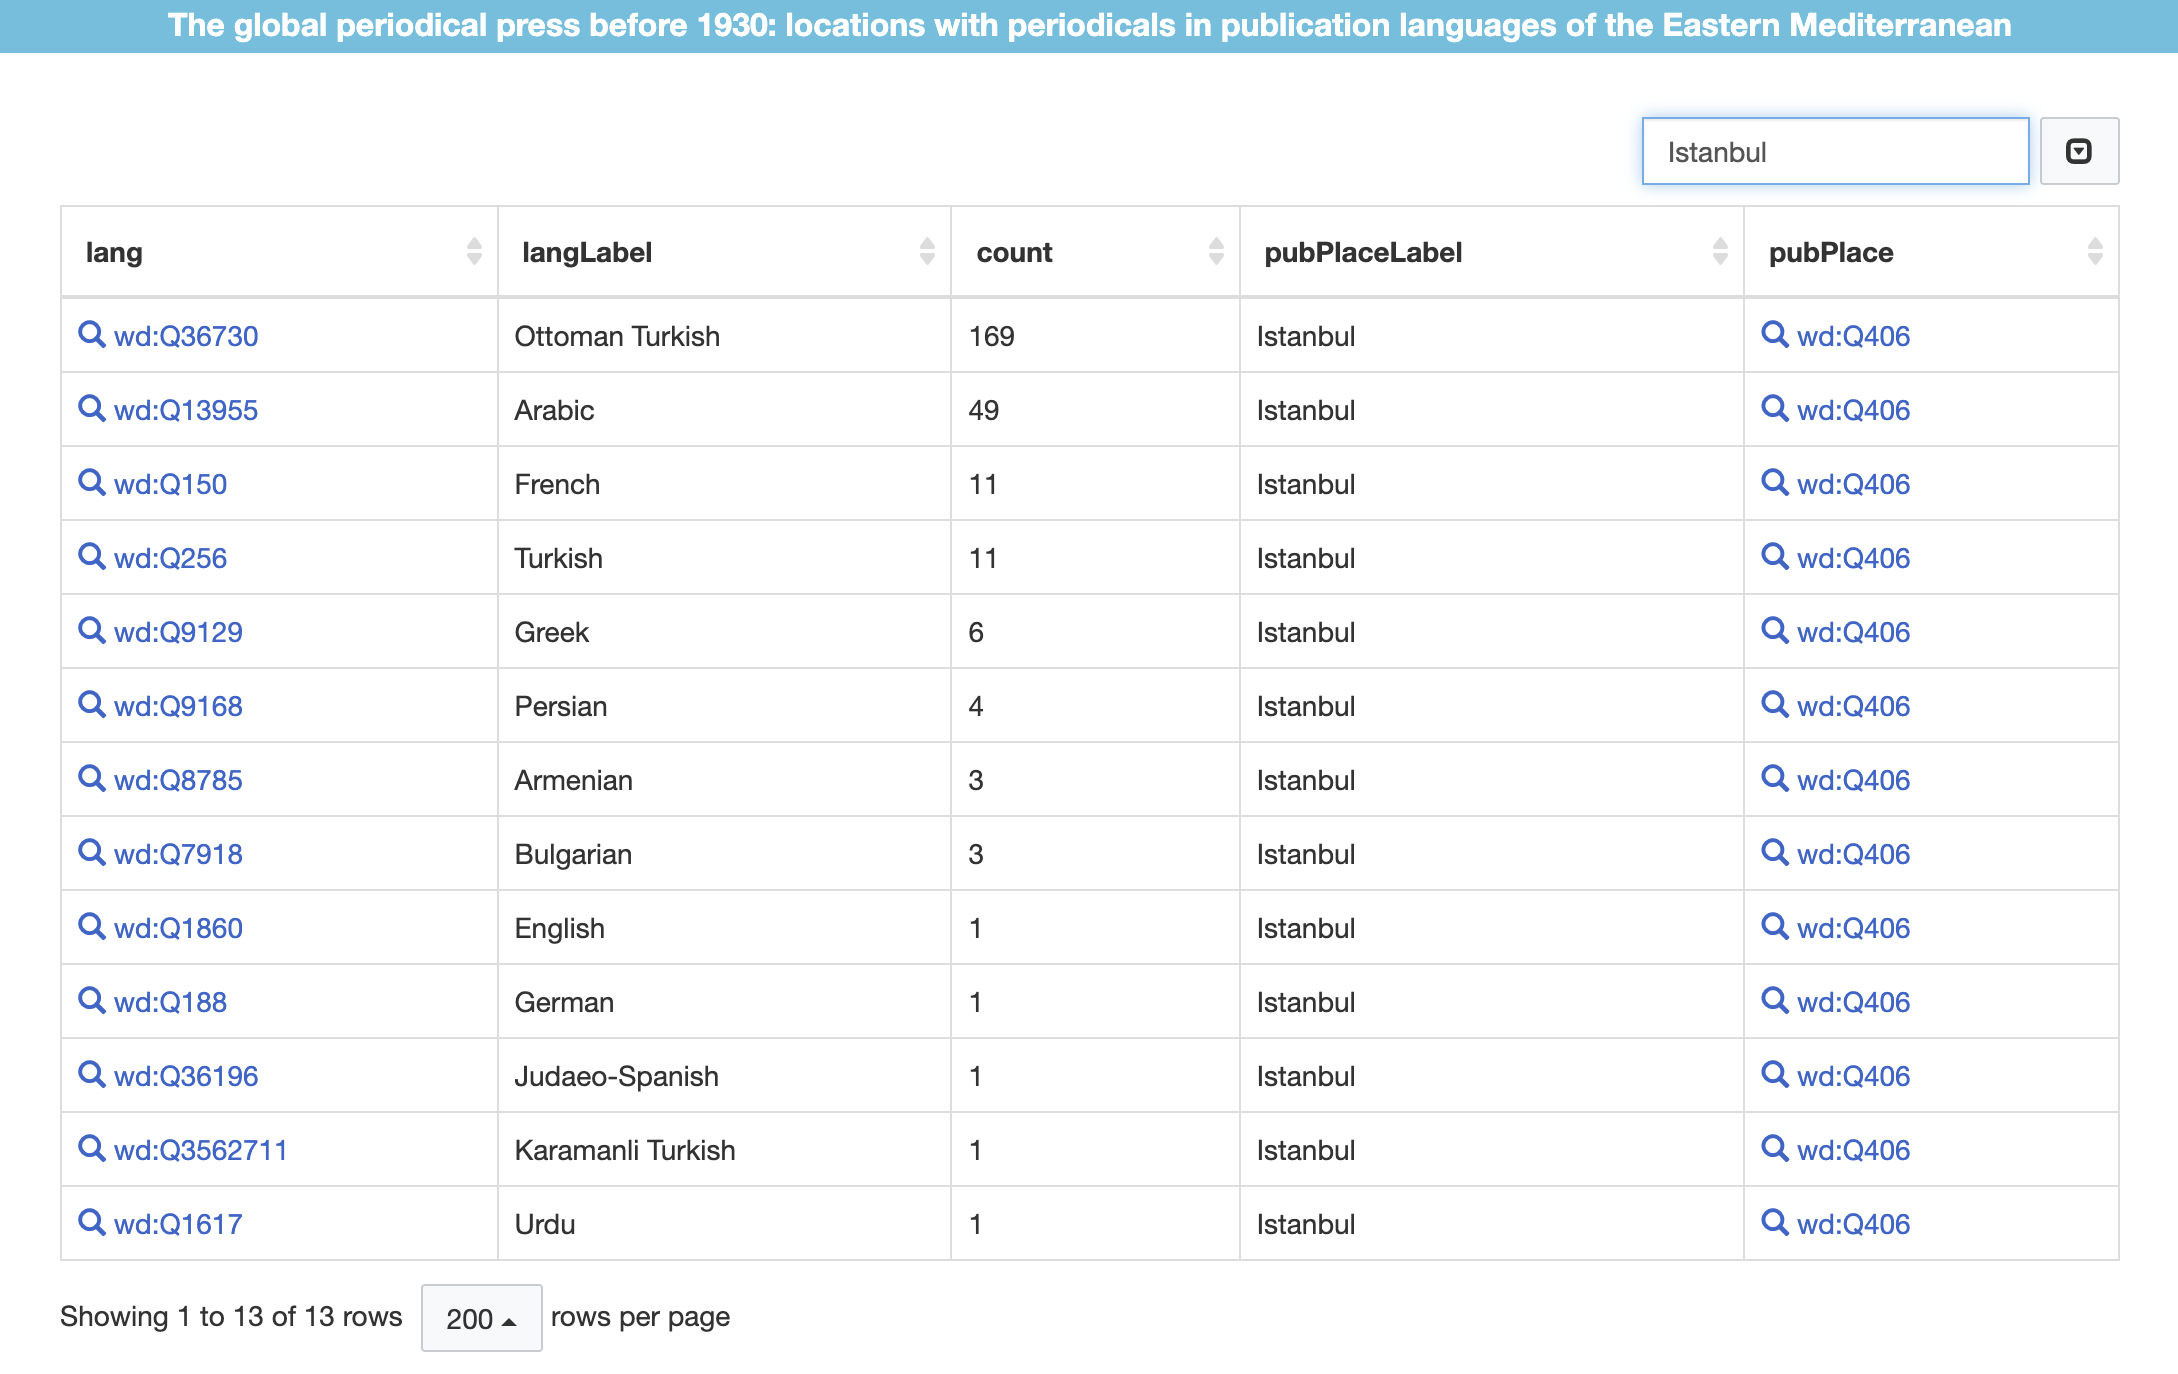Click pubPlace magnifier icon in Urdu row
Viewport: 2178px width, 1374px height.
(1774, 1222)
